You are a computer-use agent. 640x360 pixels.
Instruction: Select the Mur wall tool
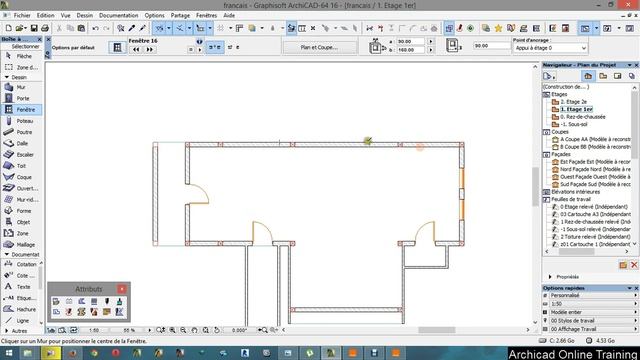coord(21,87)
